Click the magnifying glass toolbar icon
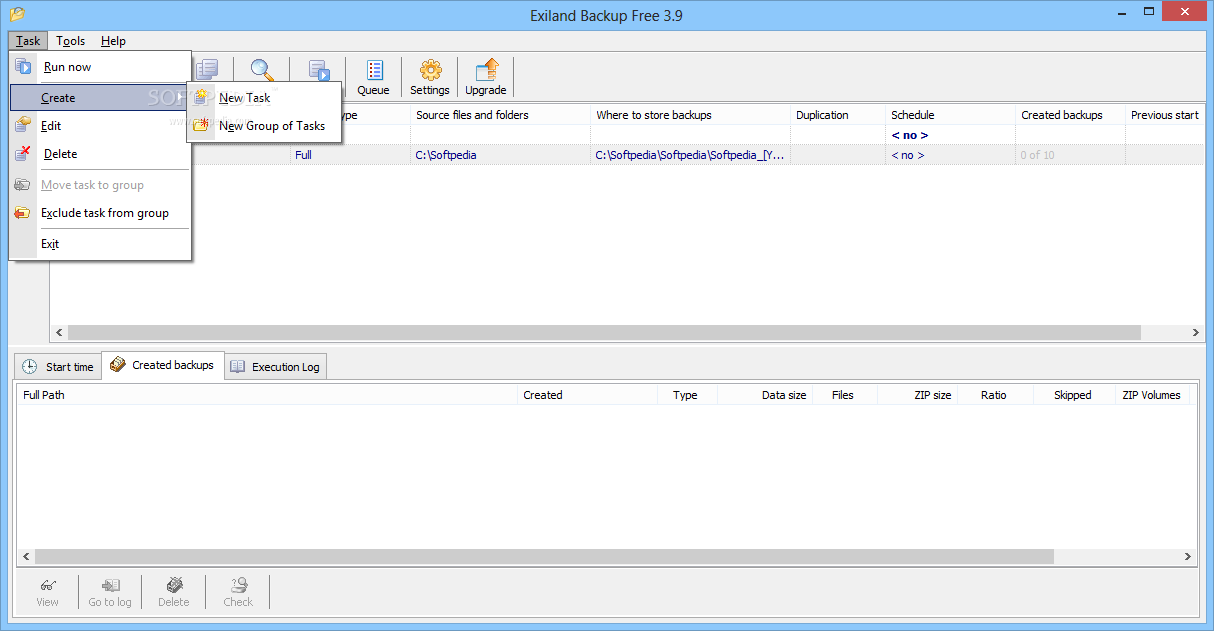 tap(262, 70)
